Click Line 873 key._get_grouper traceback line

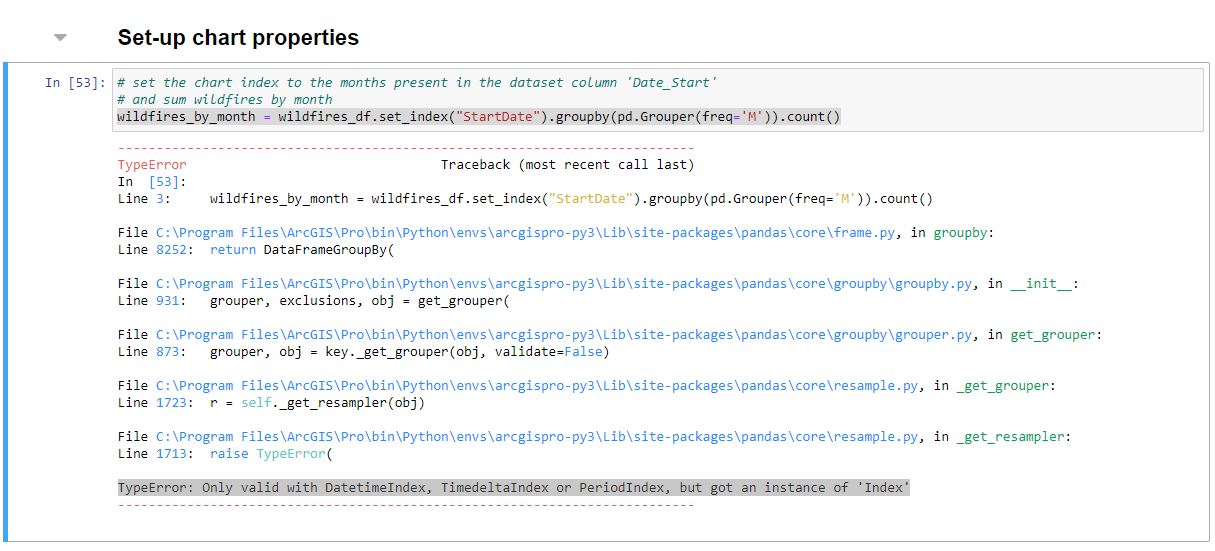pos(409,352)
